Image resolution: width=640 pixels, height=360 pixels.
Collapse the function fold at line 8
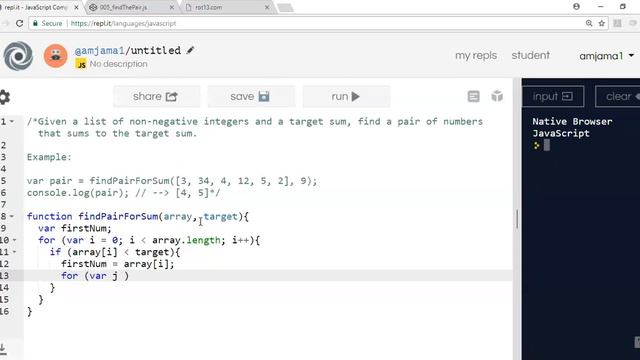12,216
